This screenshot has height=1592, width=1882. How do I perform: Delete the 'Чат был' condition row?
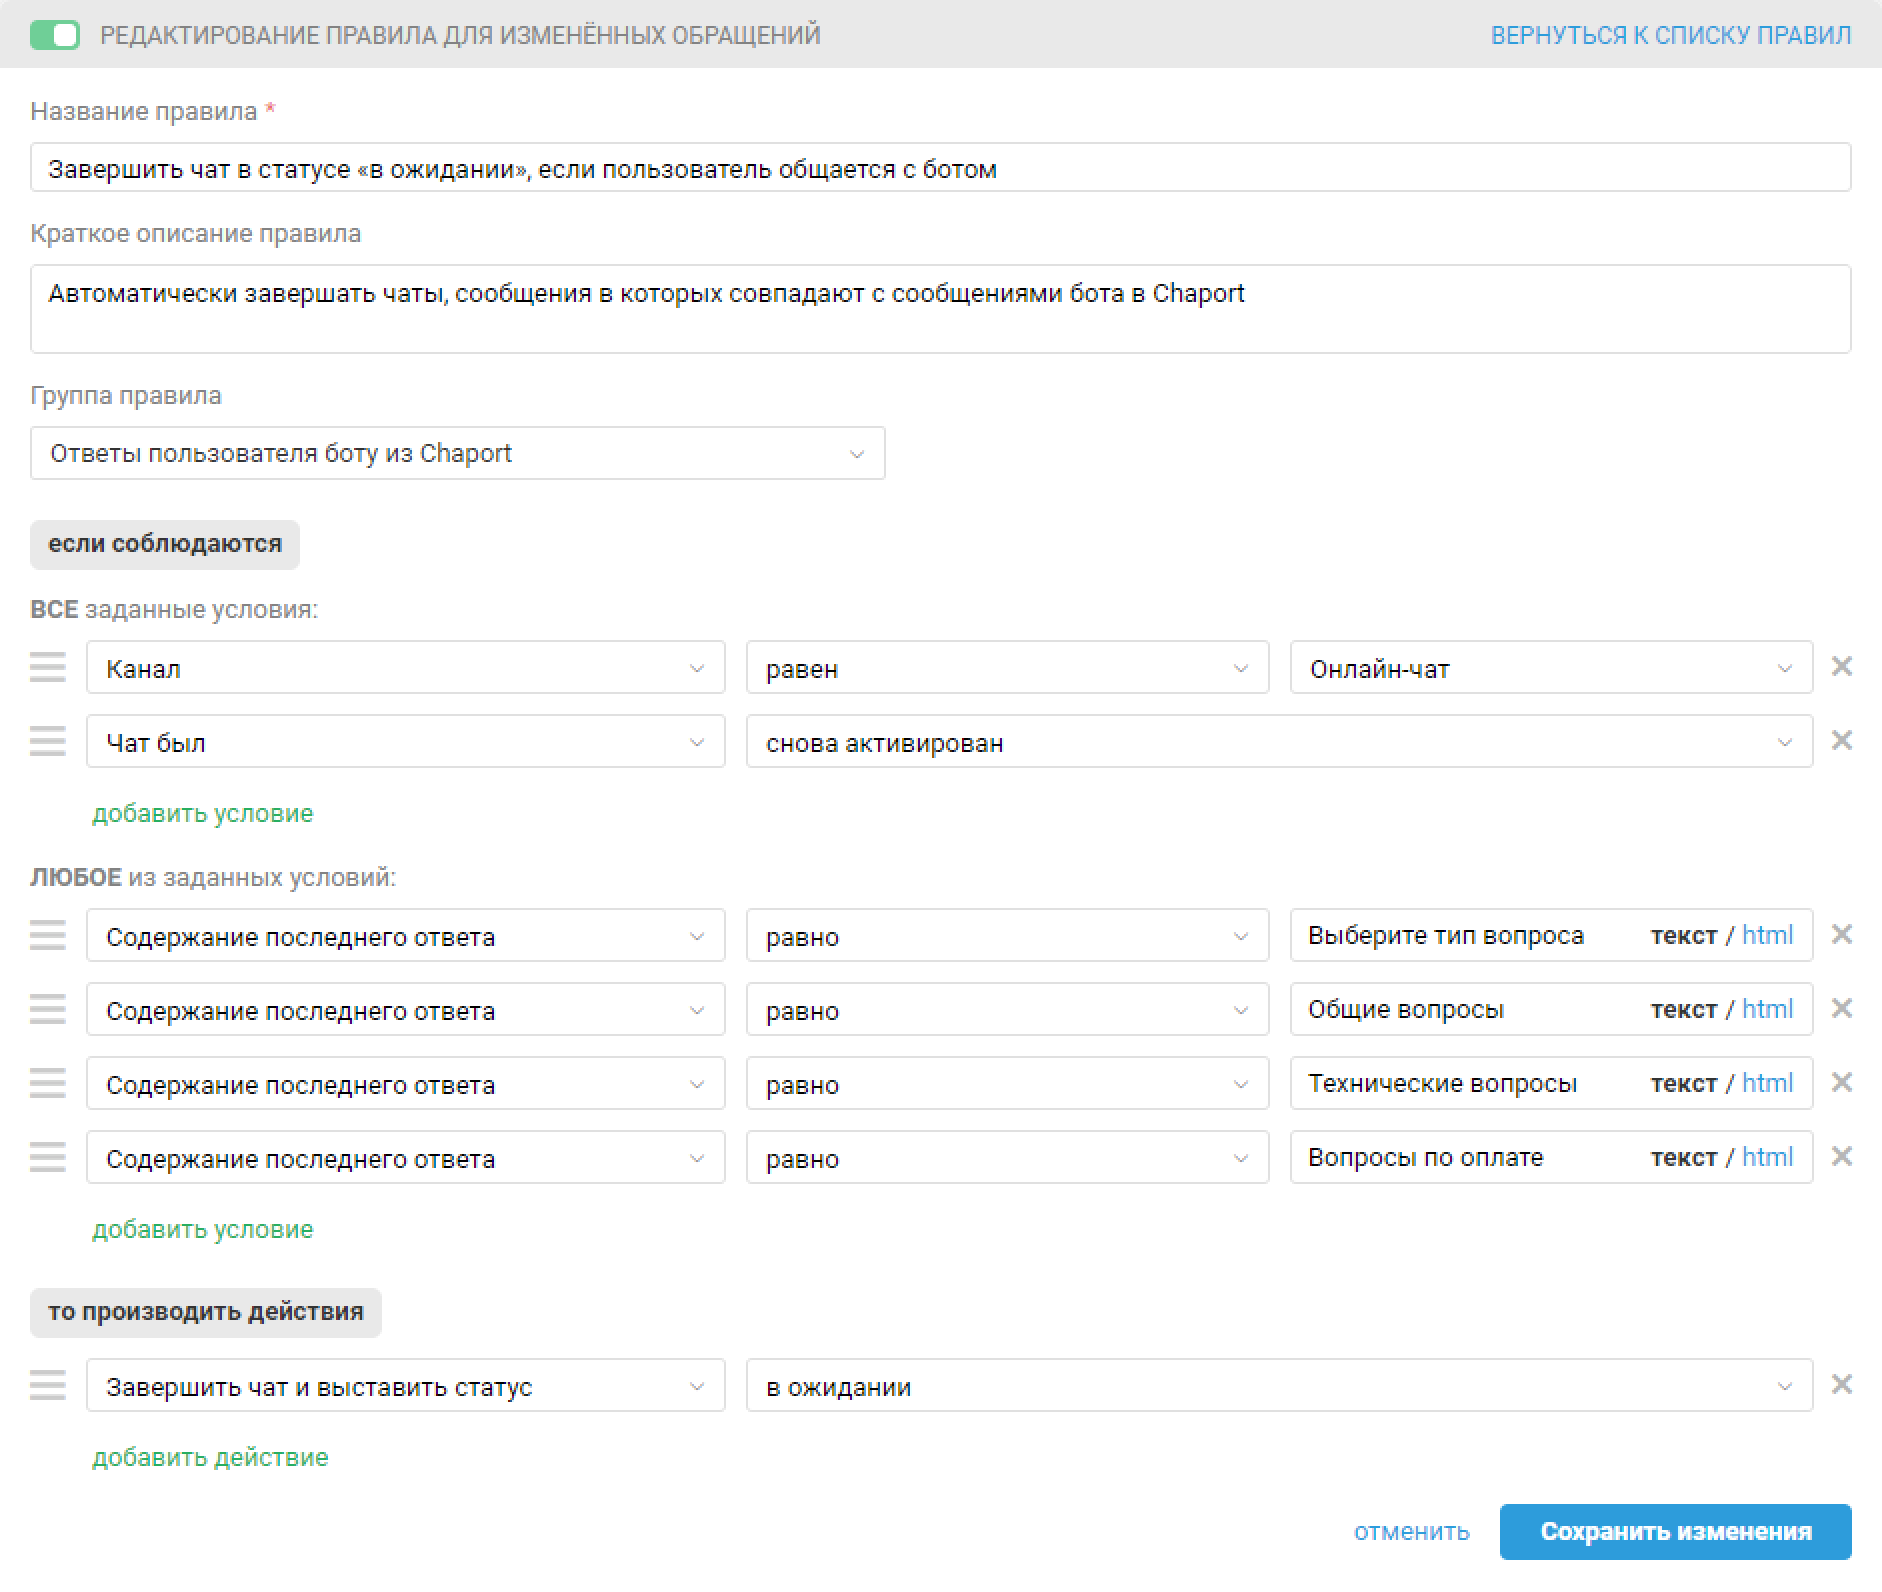click(1841, 741)
